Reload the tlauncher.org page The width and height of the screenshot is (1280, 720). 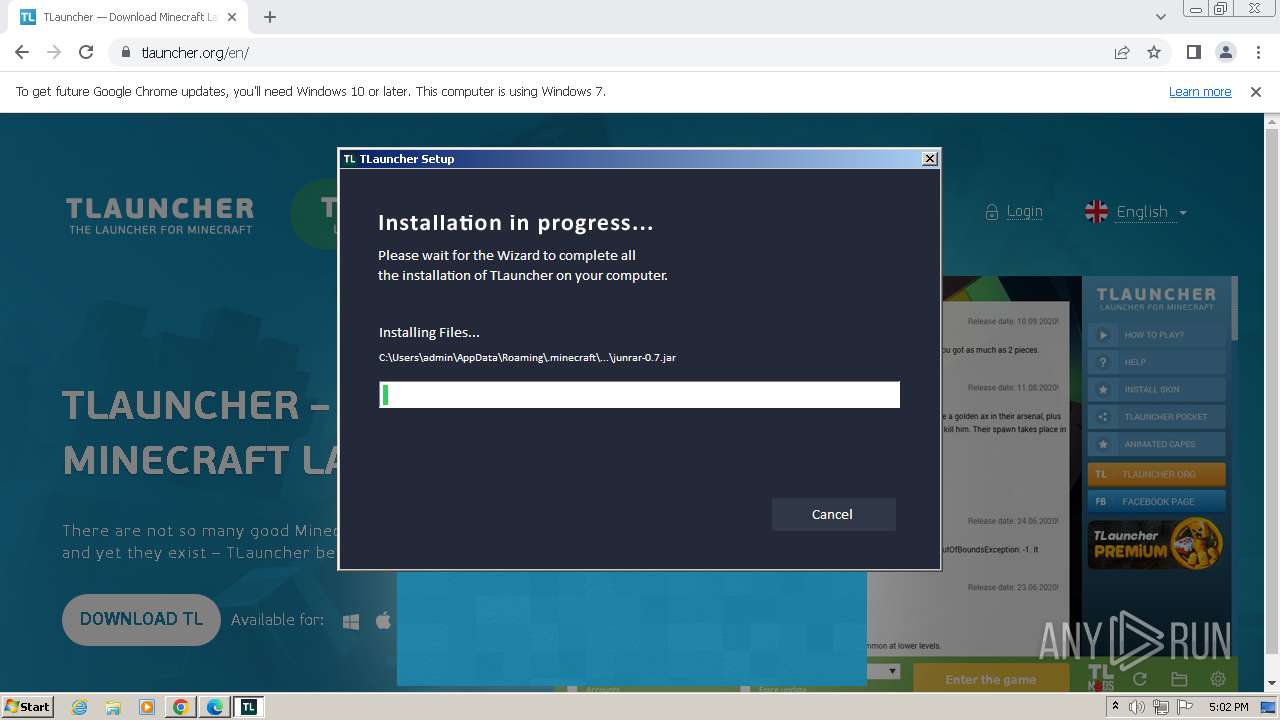[86, 52]
